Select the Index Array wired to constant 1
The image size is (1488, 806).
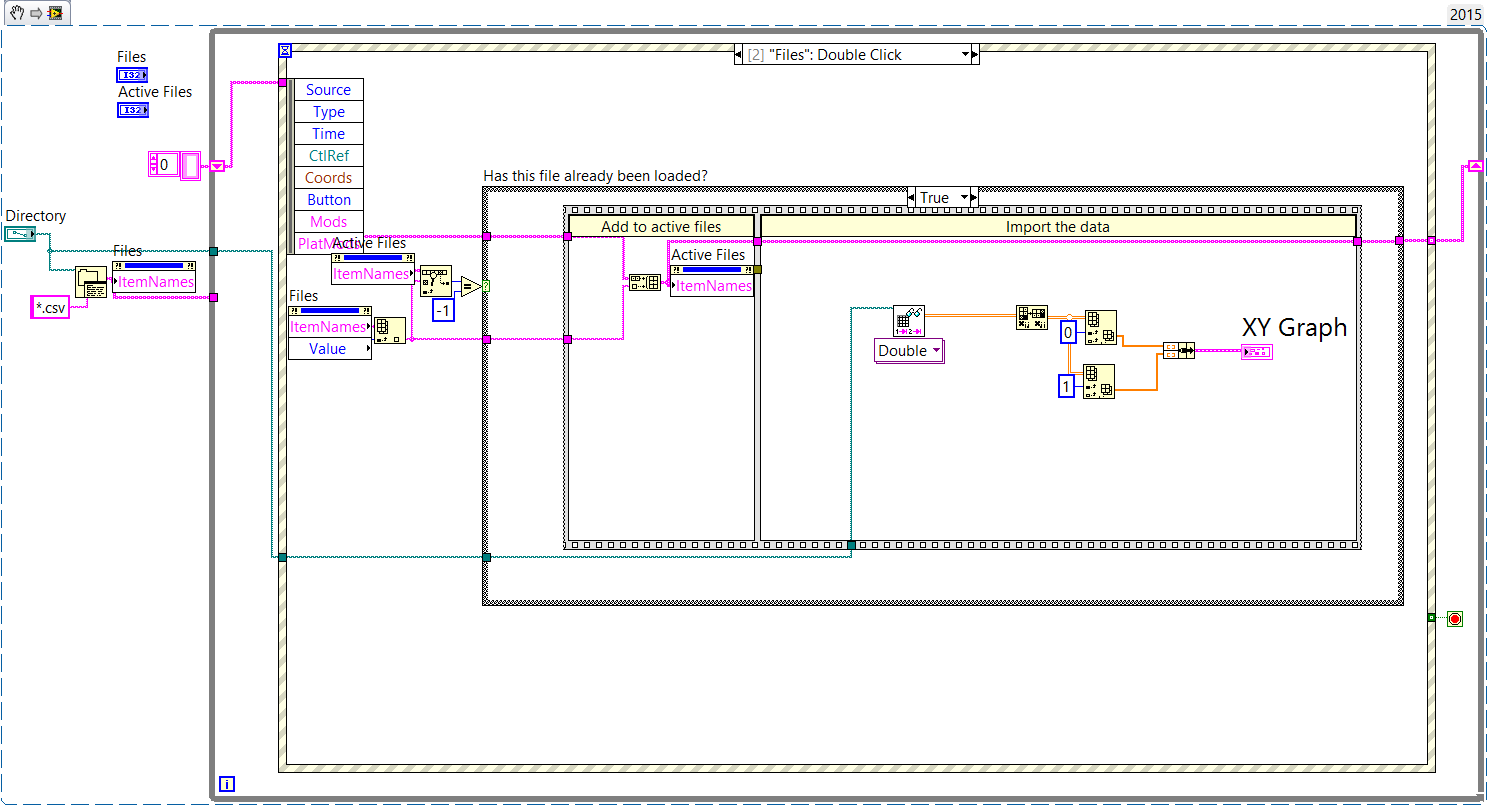click(1100, 382)
